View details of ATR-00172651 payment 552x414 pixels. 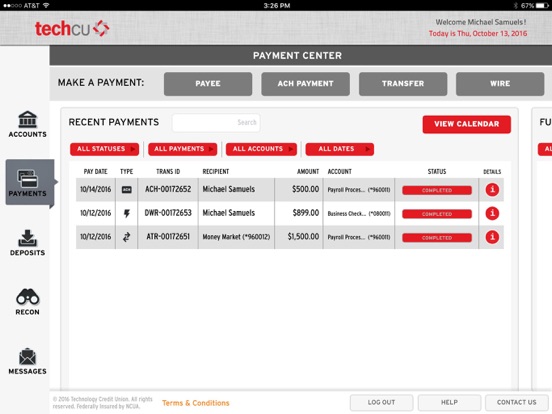click(492, 237)
